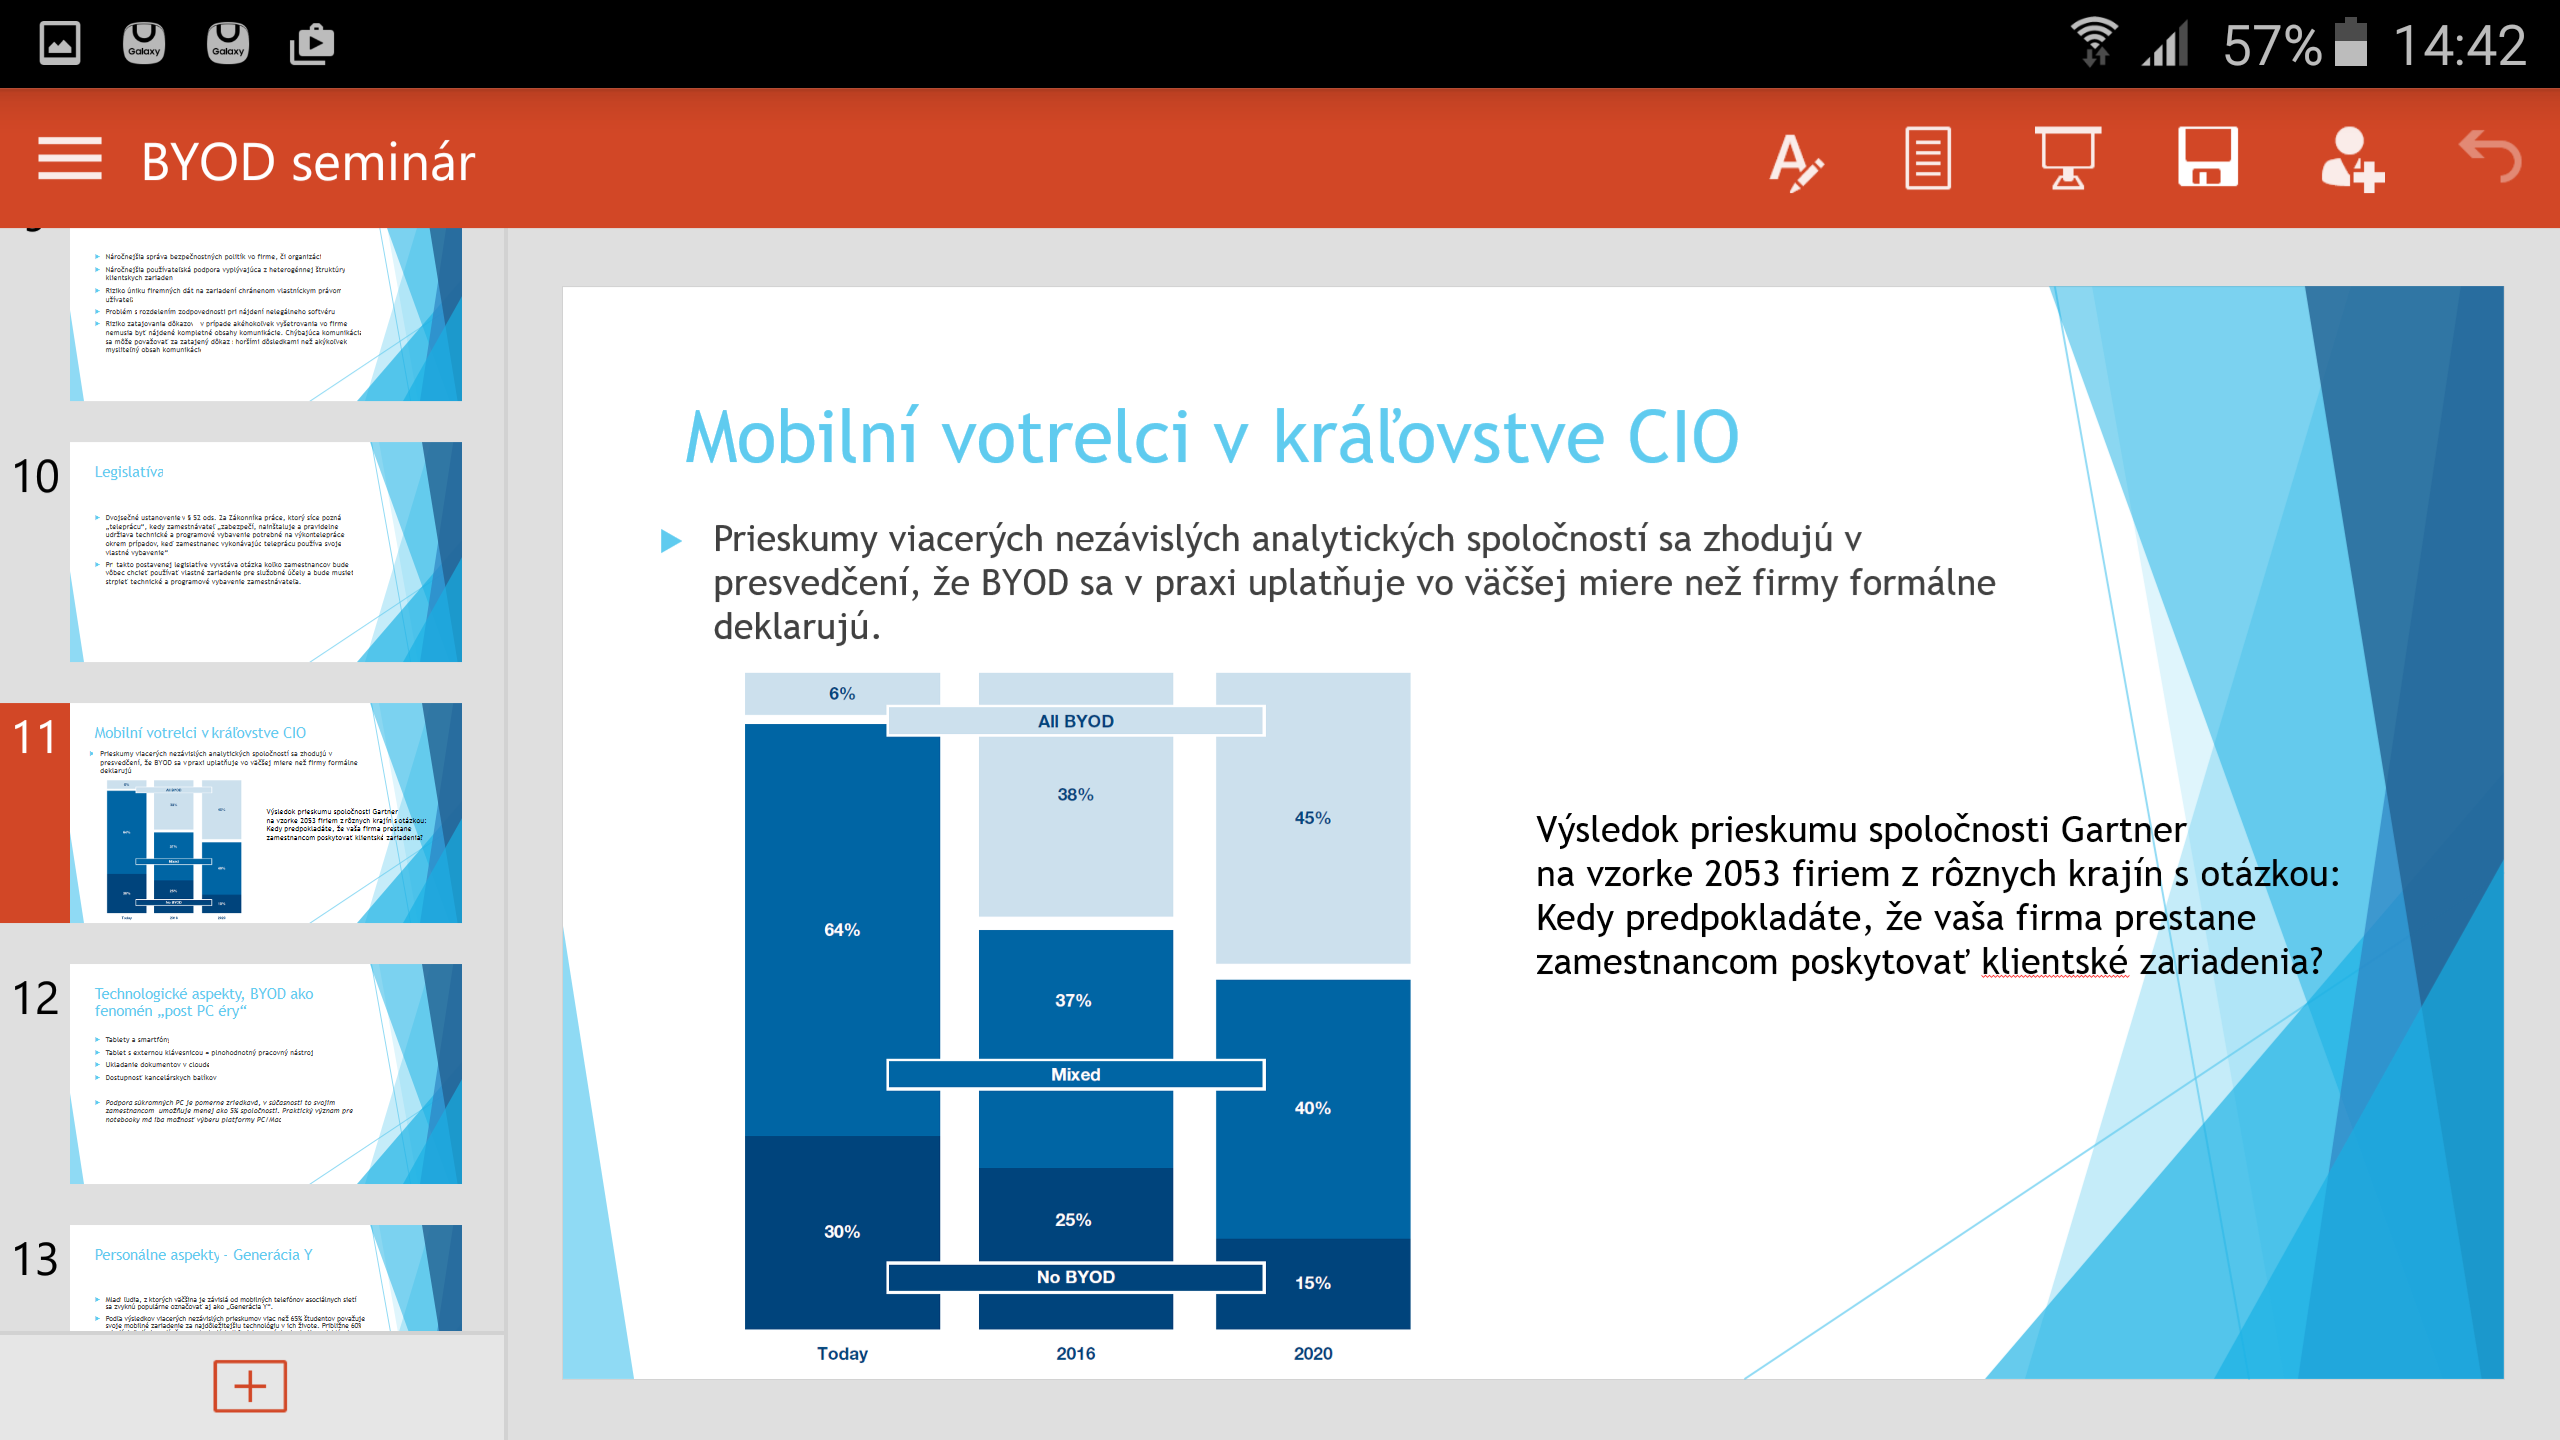The width and height of the screenshot is (2560, 1440).
Task: Select slide 13 Personálne aspekty thumbnail
Action: click(265, 1278)
